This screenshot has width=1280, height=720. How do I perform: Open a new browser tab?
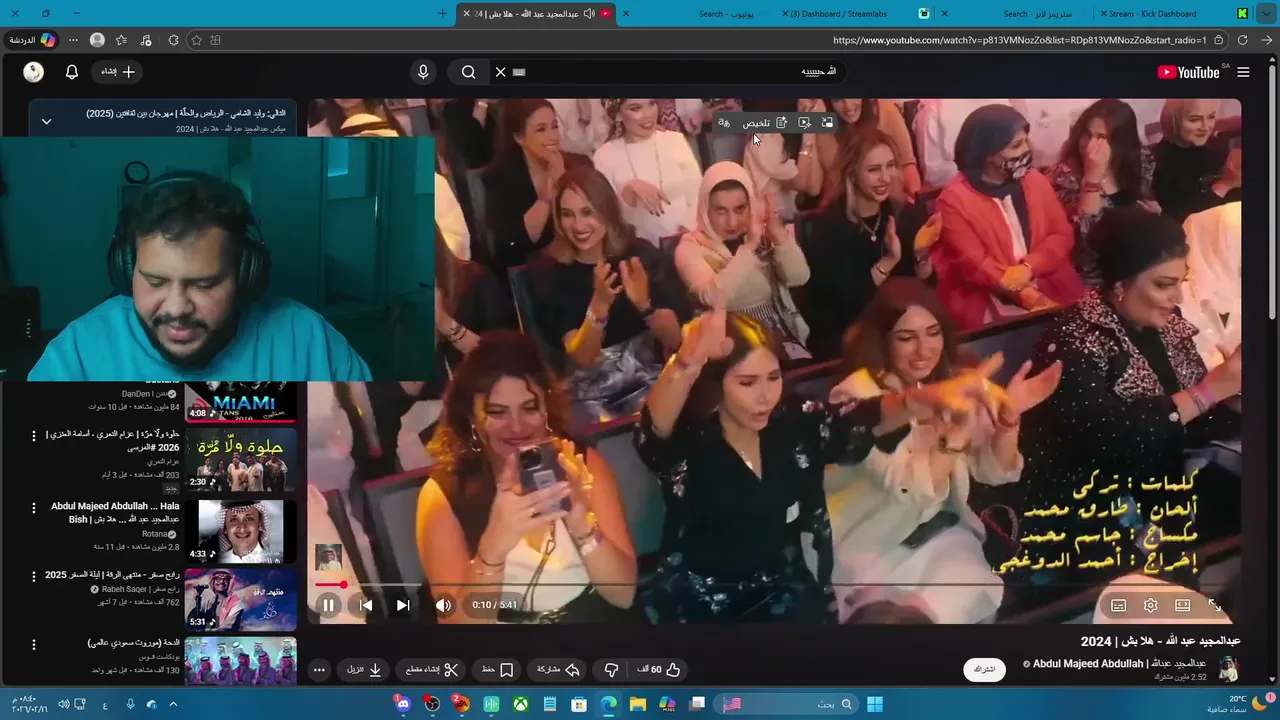click(443, 14)
